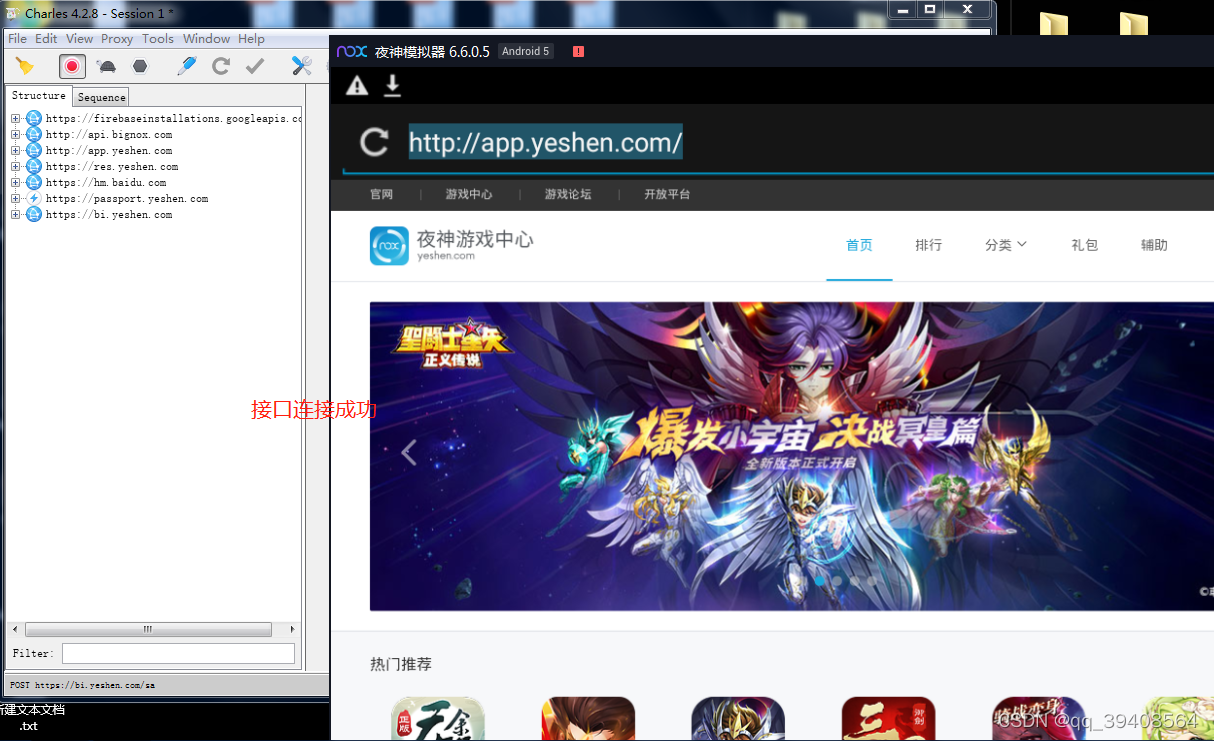
Task: Click the Nox logo in emulator title bar
Action: tap(351, 51)
